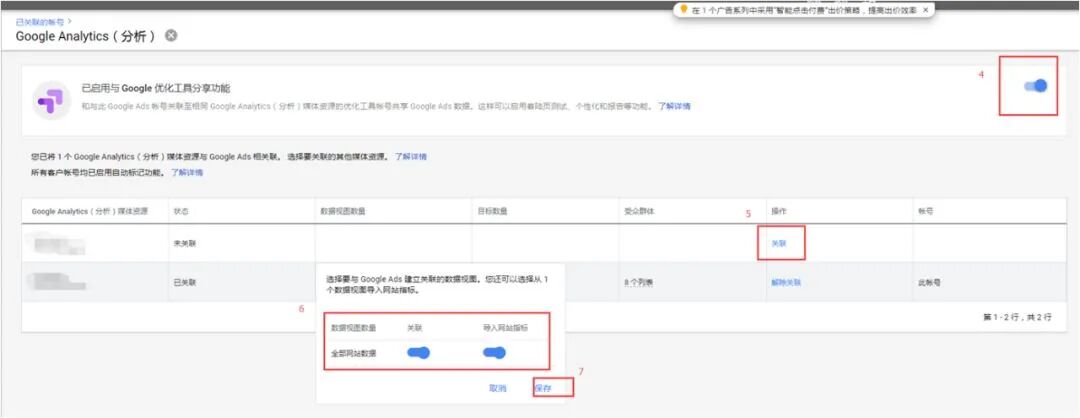Click the smart bidding tip message text
Screen dimensions: 1080x418
(x=804, y=10)
